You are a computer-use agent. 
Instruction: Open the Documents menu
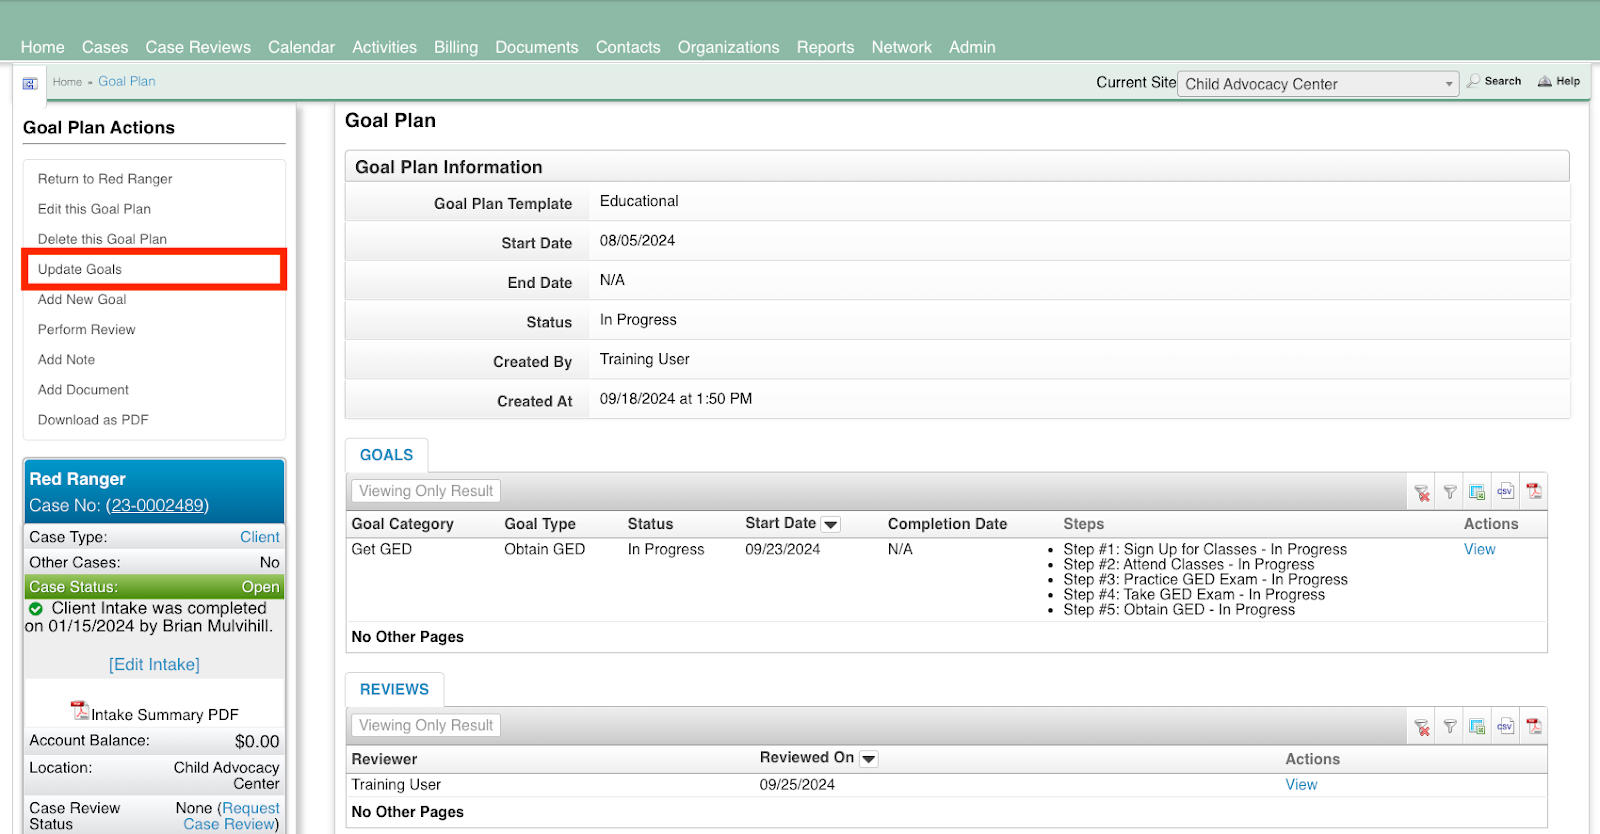click(537, 47)
